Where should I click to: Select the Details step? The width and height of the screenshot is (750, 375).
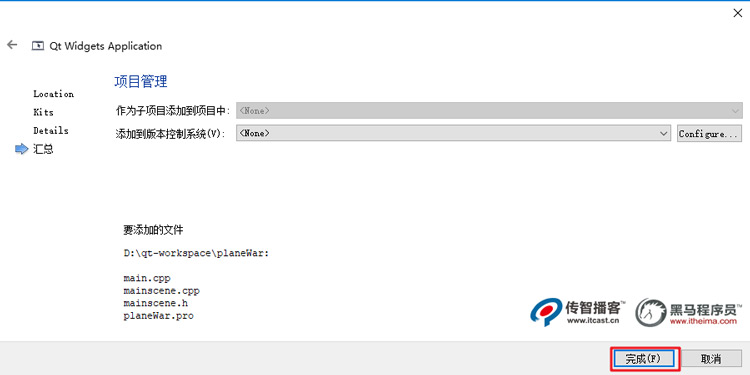[51, 131]
